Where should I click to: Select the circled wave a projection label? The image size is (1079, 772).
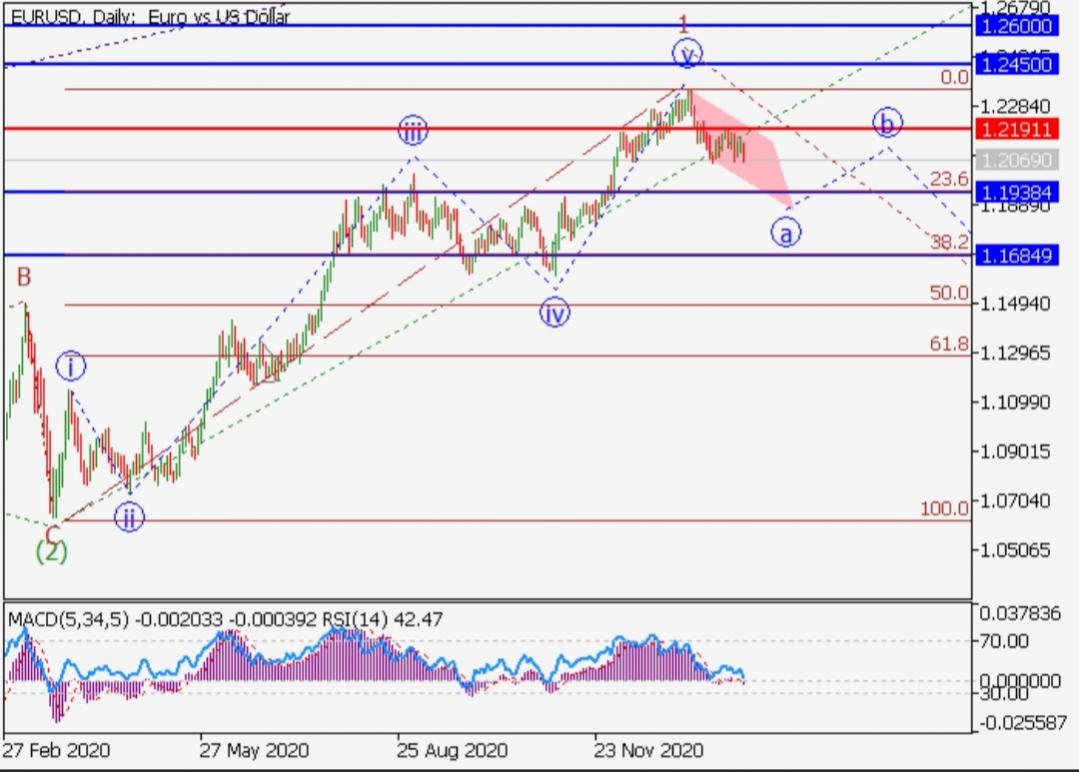785,233
